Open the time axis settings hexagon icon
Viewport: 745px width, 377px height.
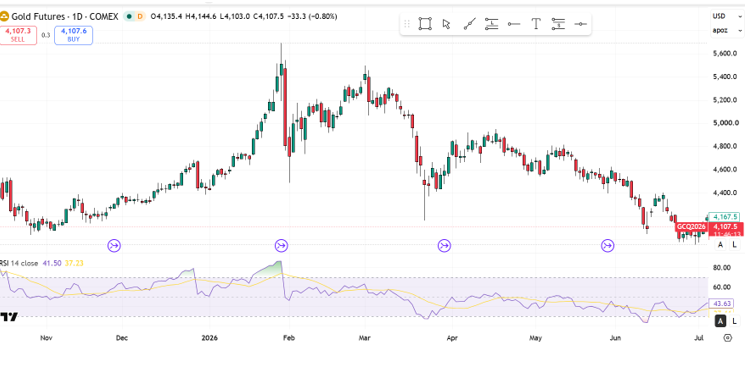click(x=727, y=338)
